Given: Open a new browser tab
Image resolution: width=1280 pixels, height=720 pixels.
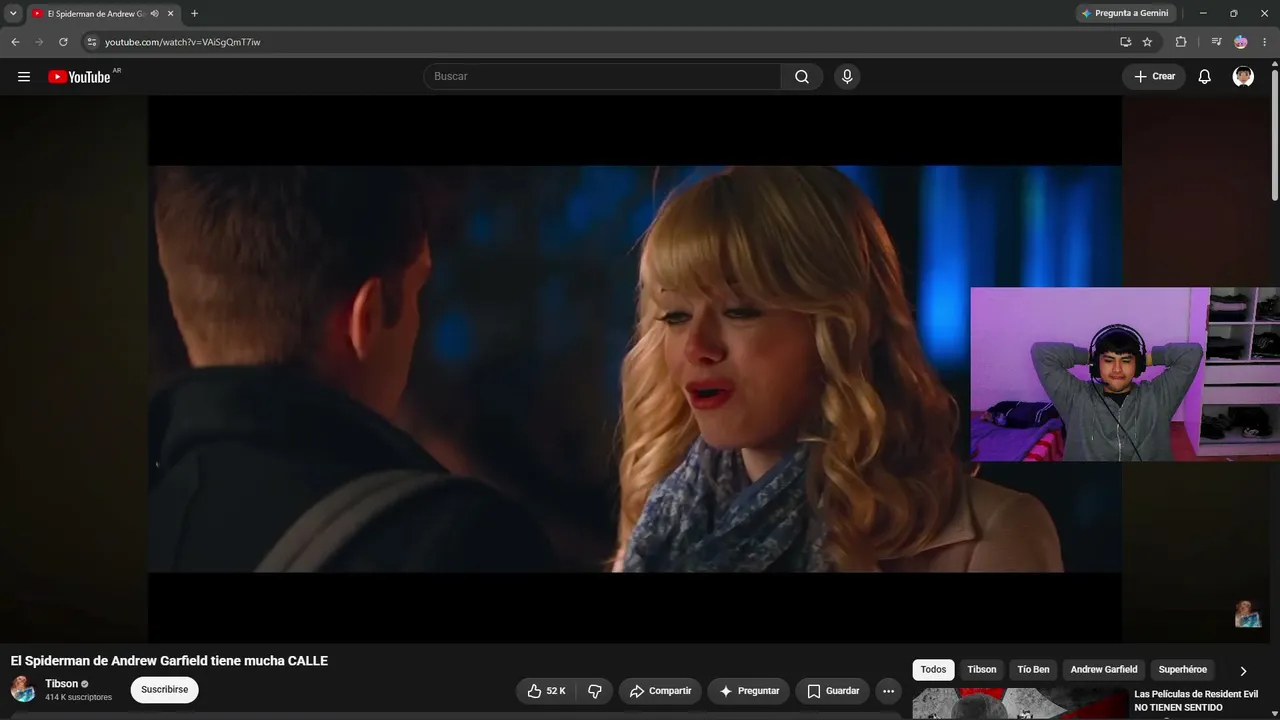Looking at the screenshot, I should click(194, 14).
